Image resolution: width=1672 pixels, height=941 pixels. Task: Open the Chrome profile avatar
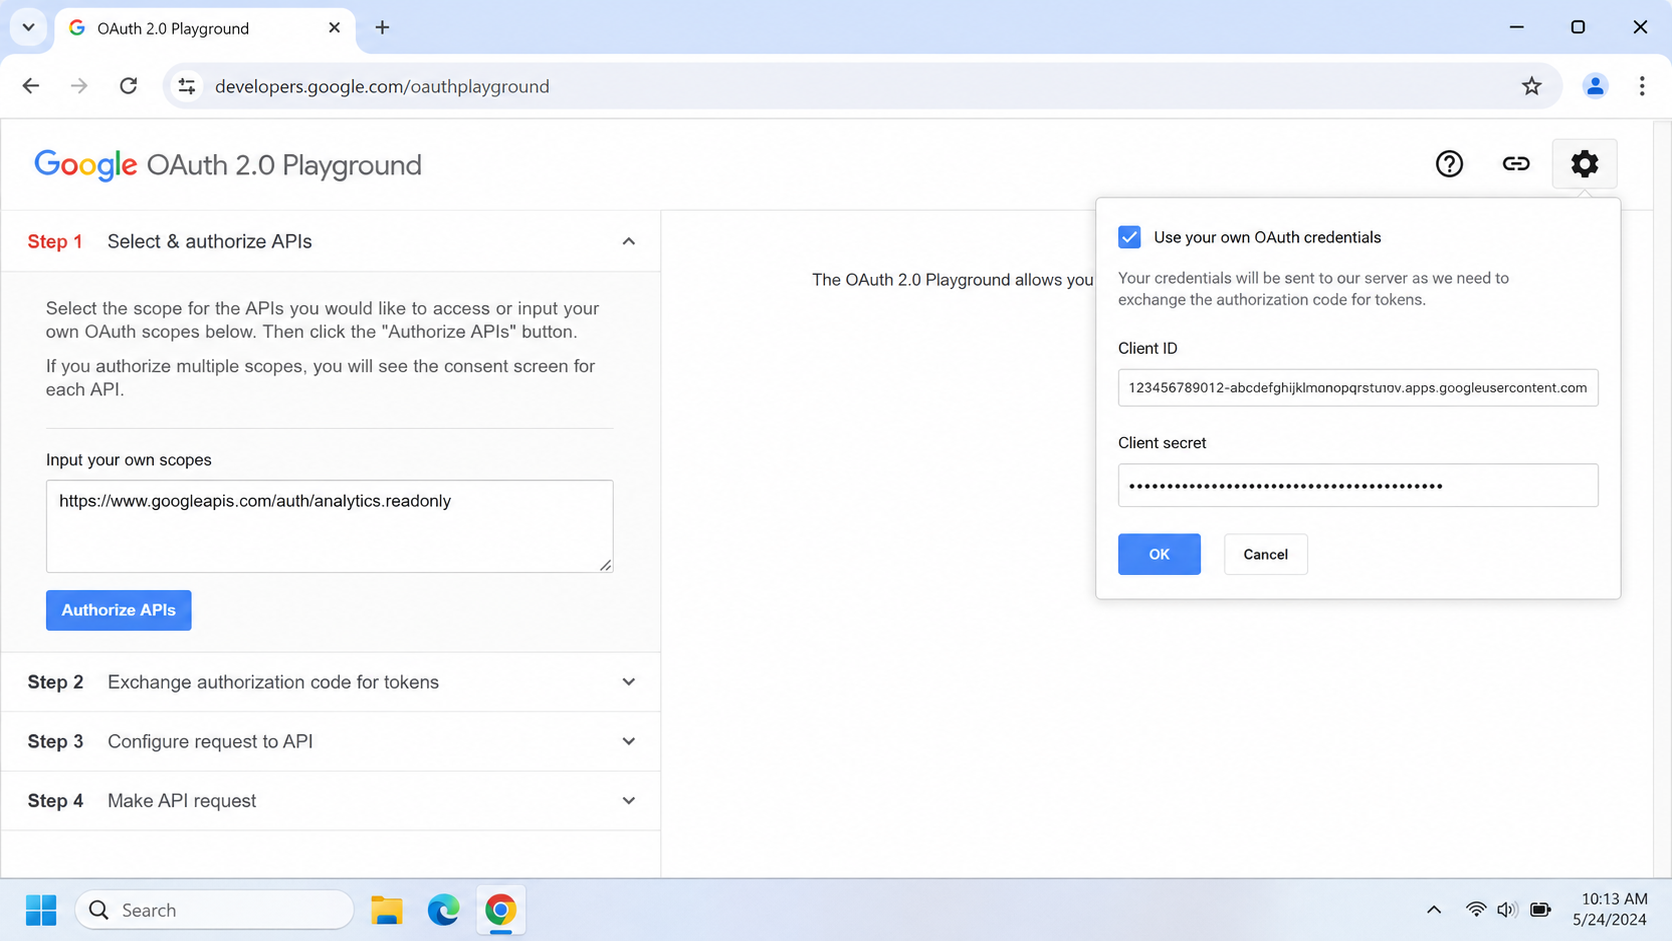tap(1595, 86)
